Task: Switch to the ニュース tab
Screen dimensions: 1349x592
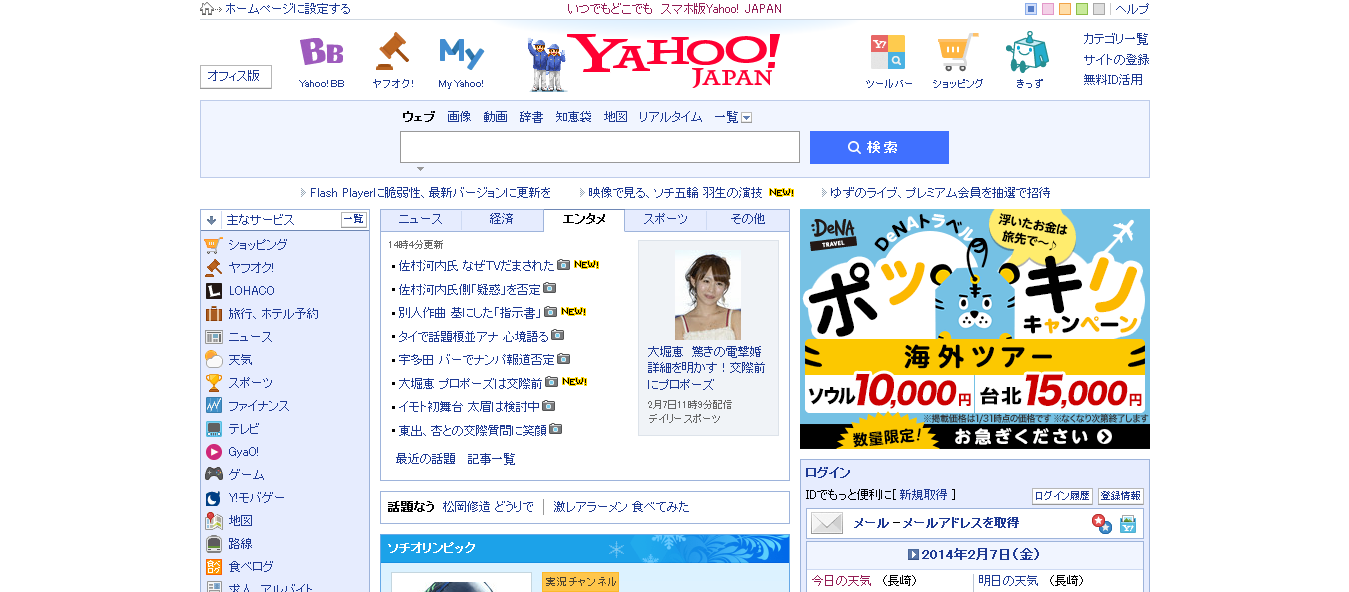Action: coord(420,219)
